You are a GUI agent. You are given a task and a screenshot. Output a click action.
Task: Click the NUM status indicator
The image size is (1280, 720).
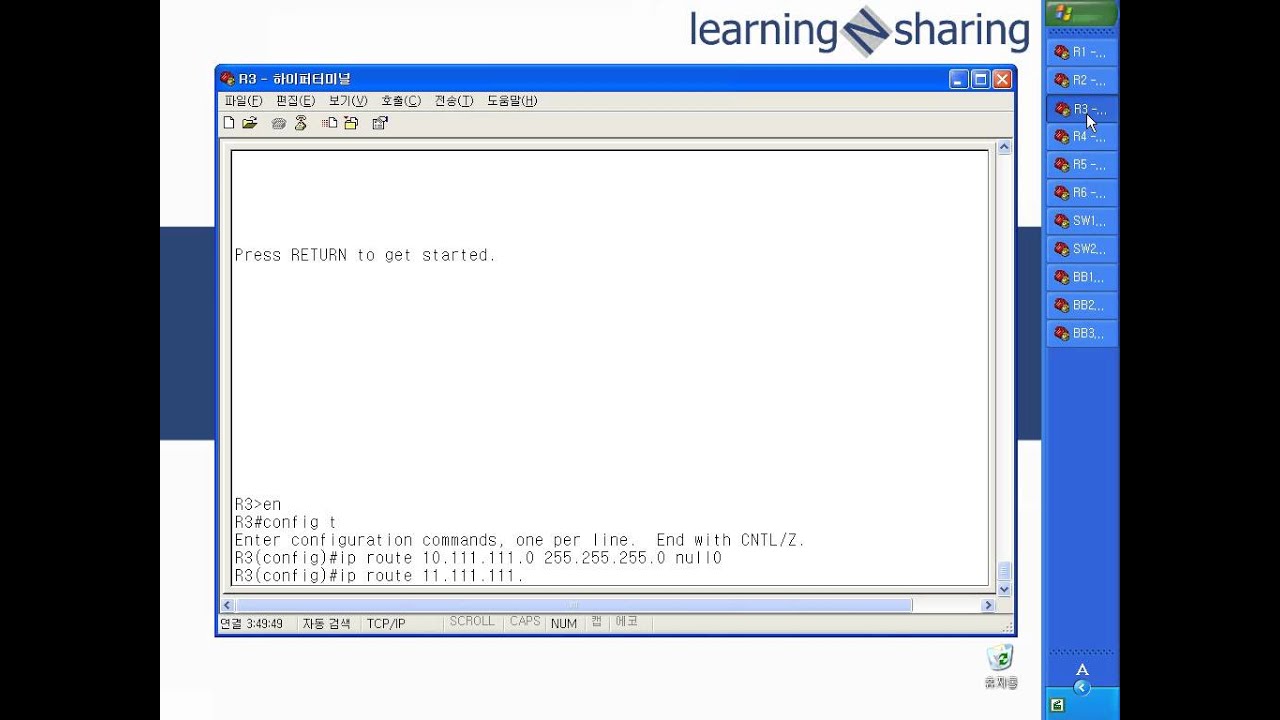tap(564, 624)
